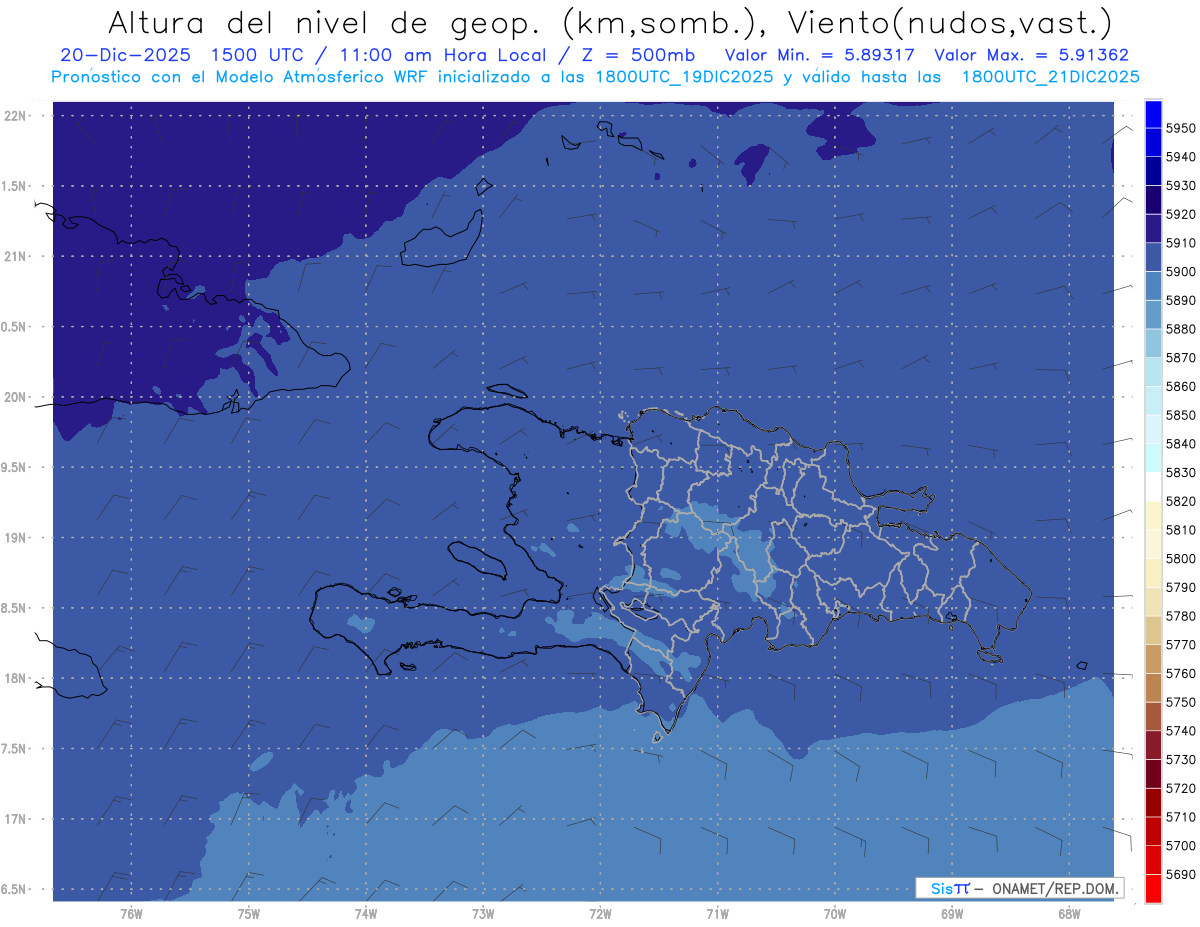Viewport: 1200px width, 927px height.
Task: Click the '71W' longitude label
Action: [x=717, y=913]
